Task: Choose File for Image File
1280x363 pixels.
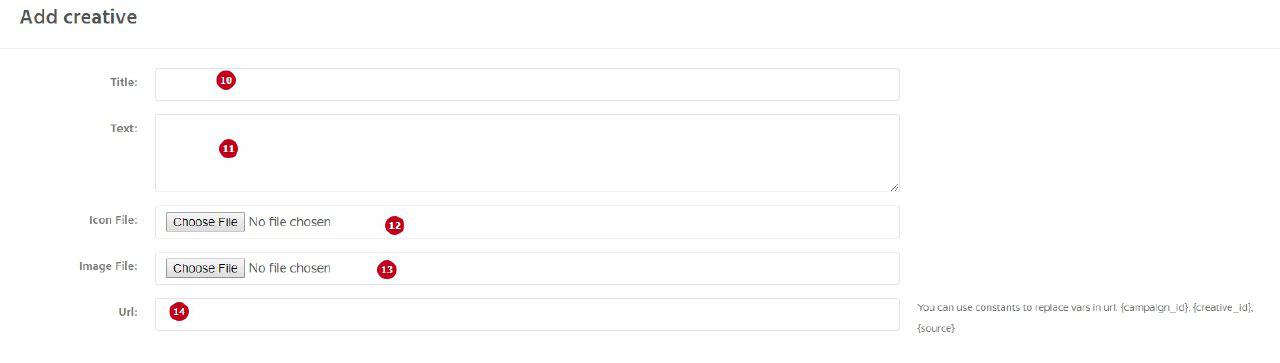Action: pos(204,268)
